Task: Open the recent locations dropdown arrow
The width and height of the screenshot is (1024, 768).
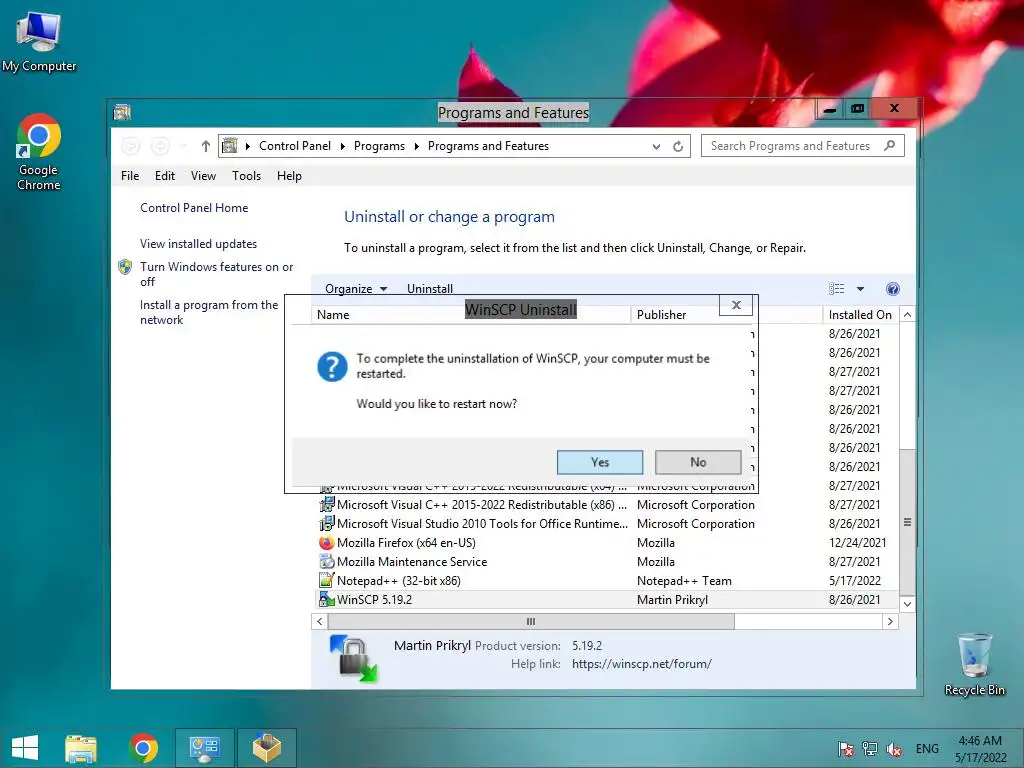Action: [184, 146]
